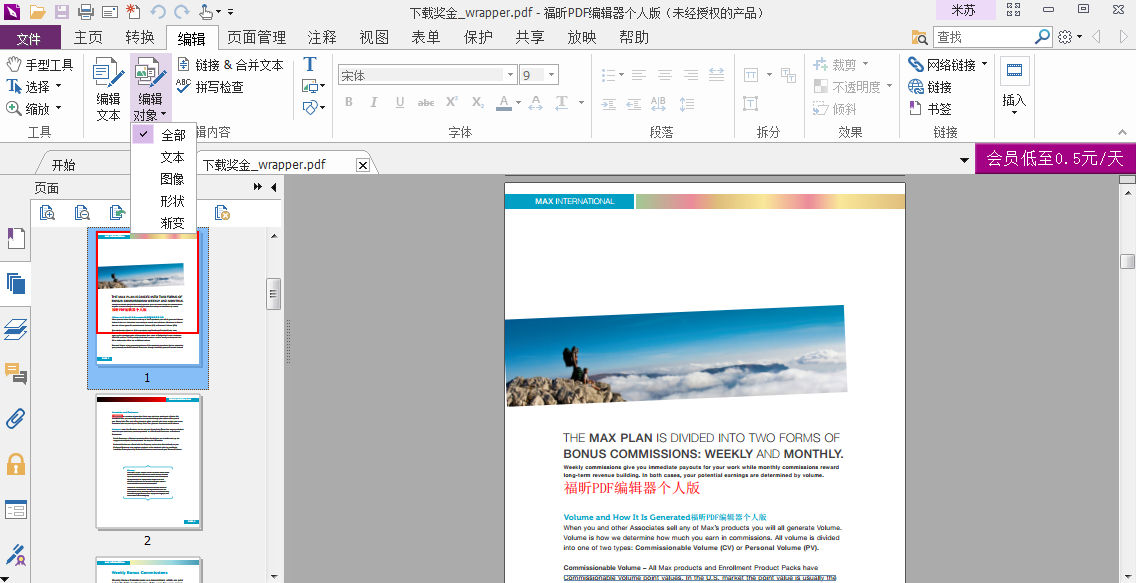Image resolution: width=1136 pixels, height=583 pixels.
Task: Click the magnifier search icon in 查找 box
Action: (1042, 36)
